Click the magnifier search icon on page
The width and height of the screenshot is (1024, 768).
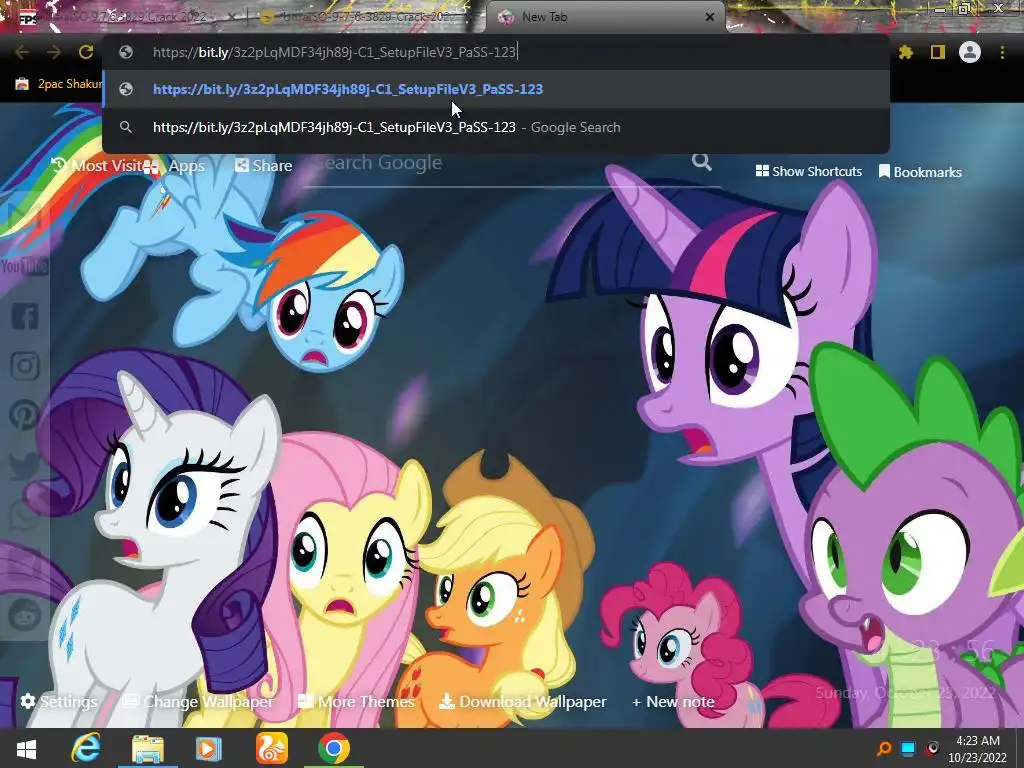[702, 161]
